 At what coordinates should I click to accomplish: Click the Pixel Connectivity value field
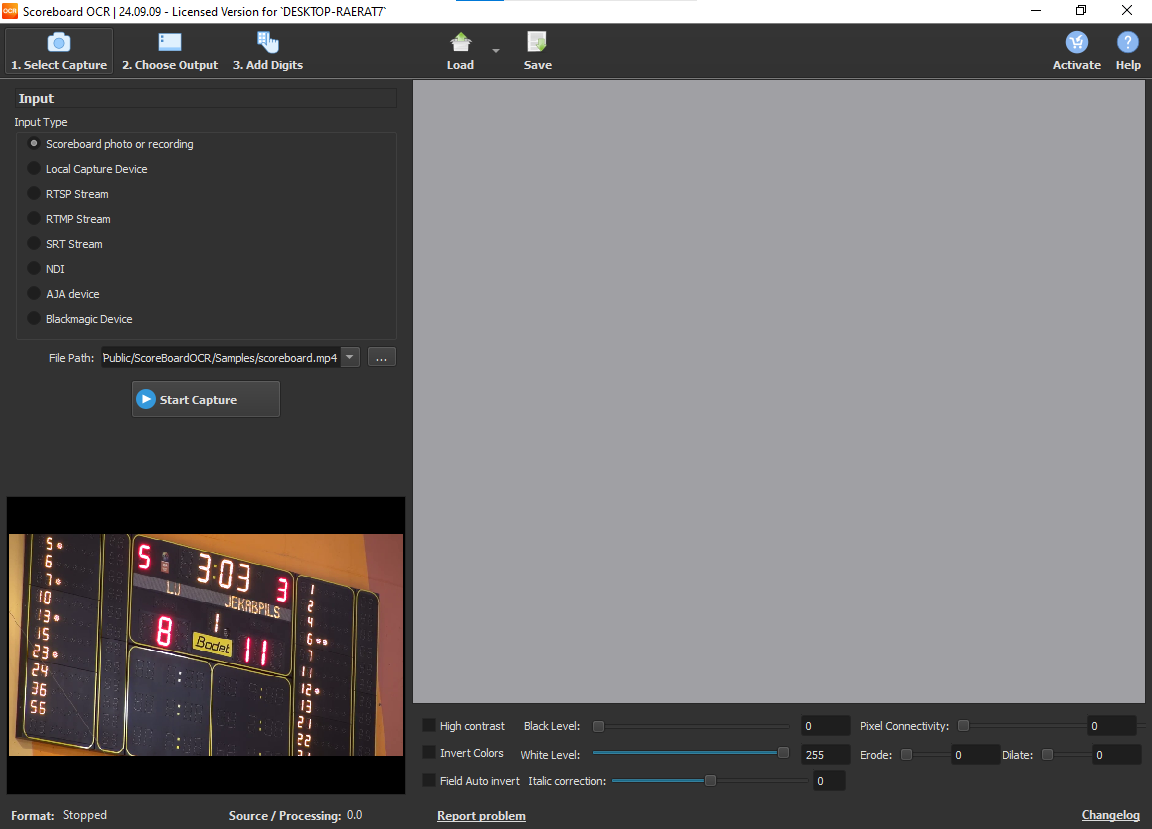coord(1112,726)
